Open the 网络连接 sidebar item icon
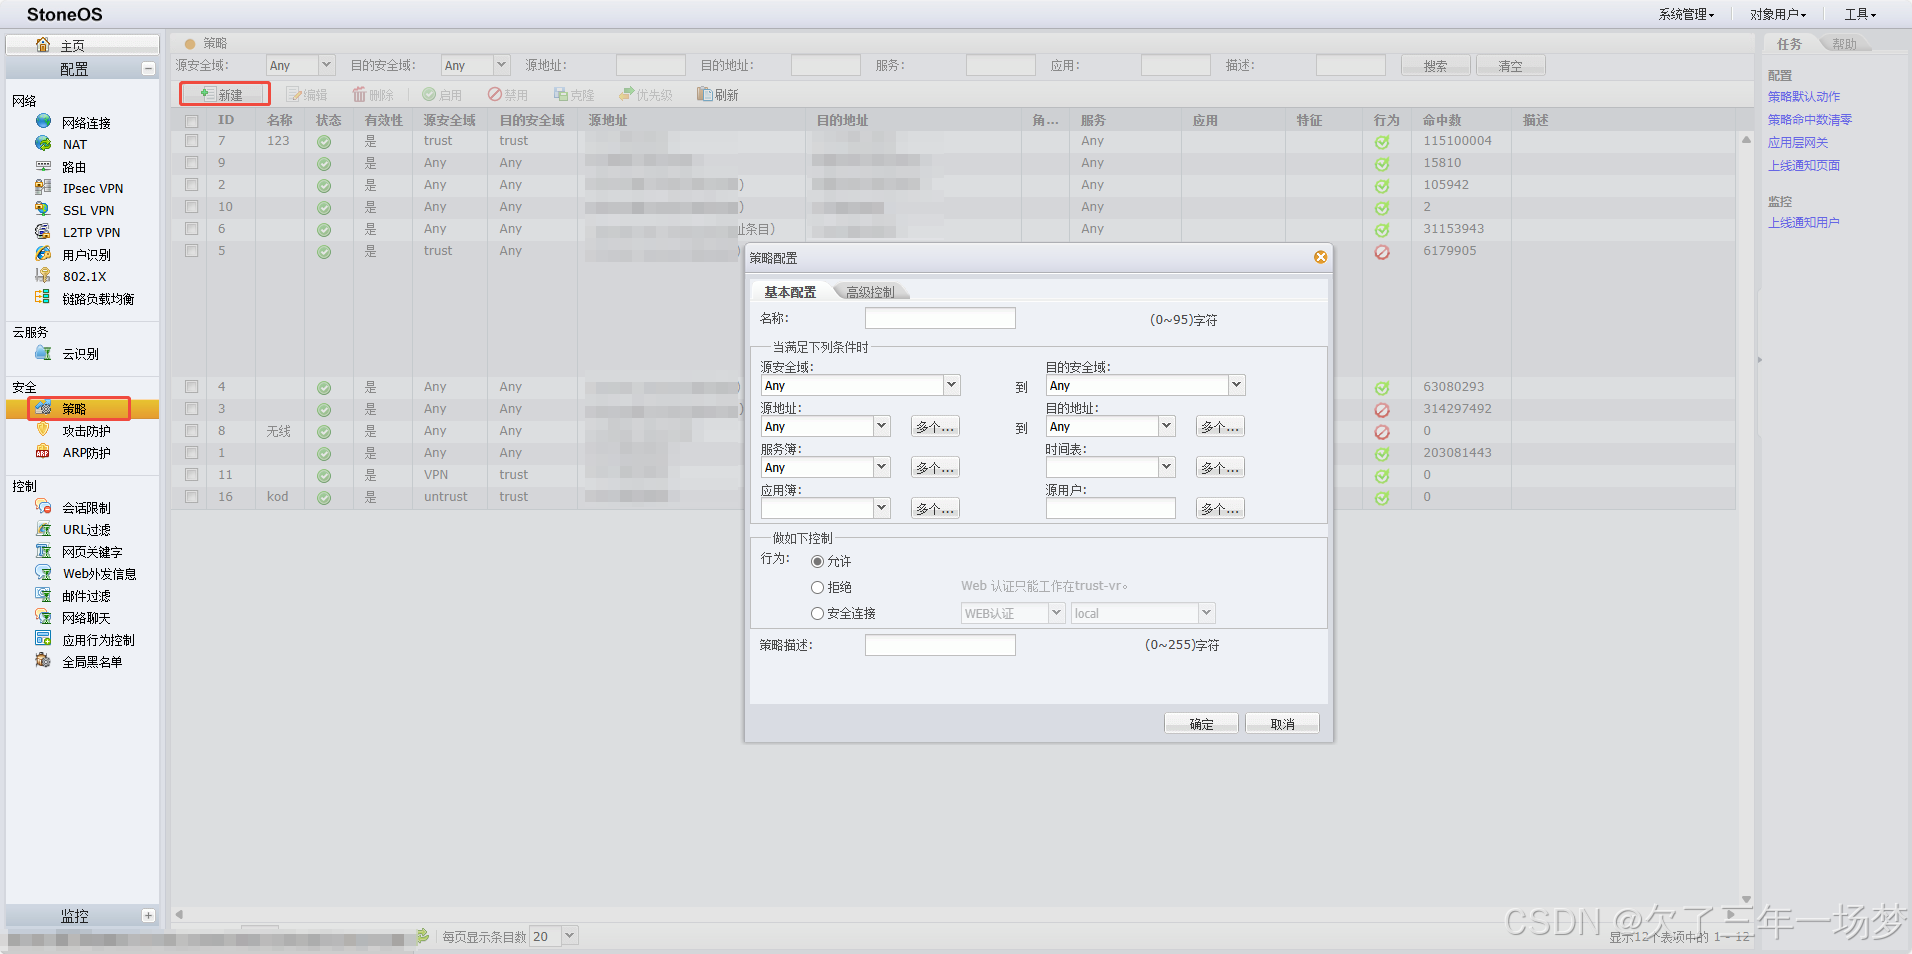The height and width of the screenshot is (954, 1912). pos(43,122)
